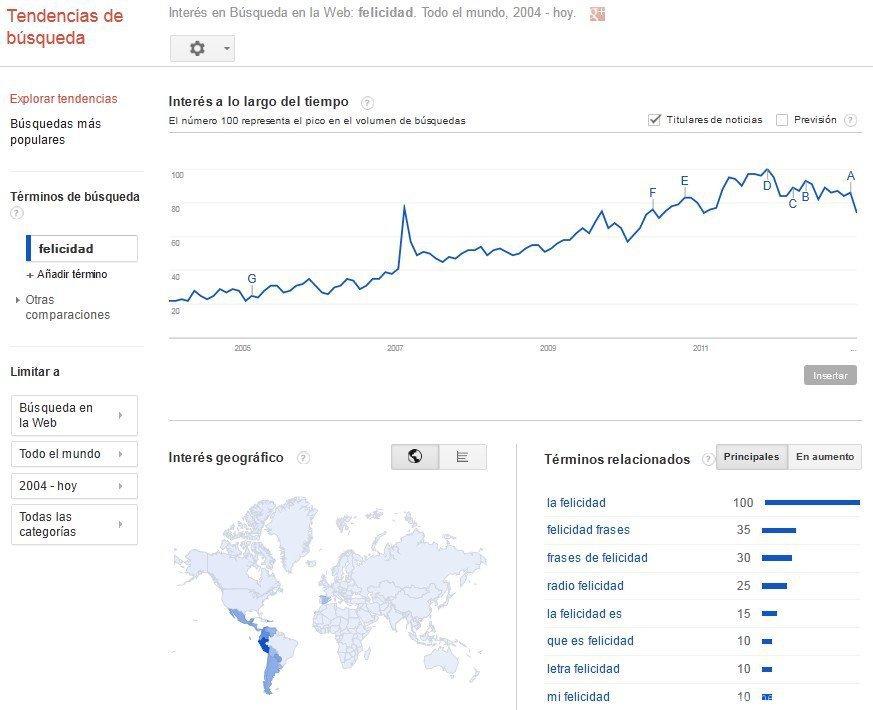Open the settings gear menu
This screenshot has width=873, height=710.
click(197, 47)
